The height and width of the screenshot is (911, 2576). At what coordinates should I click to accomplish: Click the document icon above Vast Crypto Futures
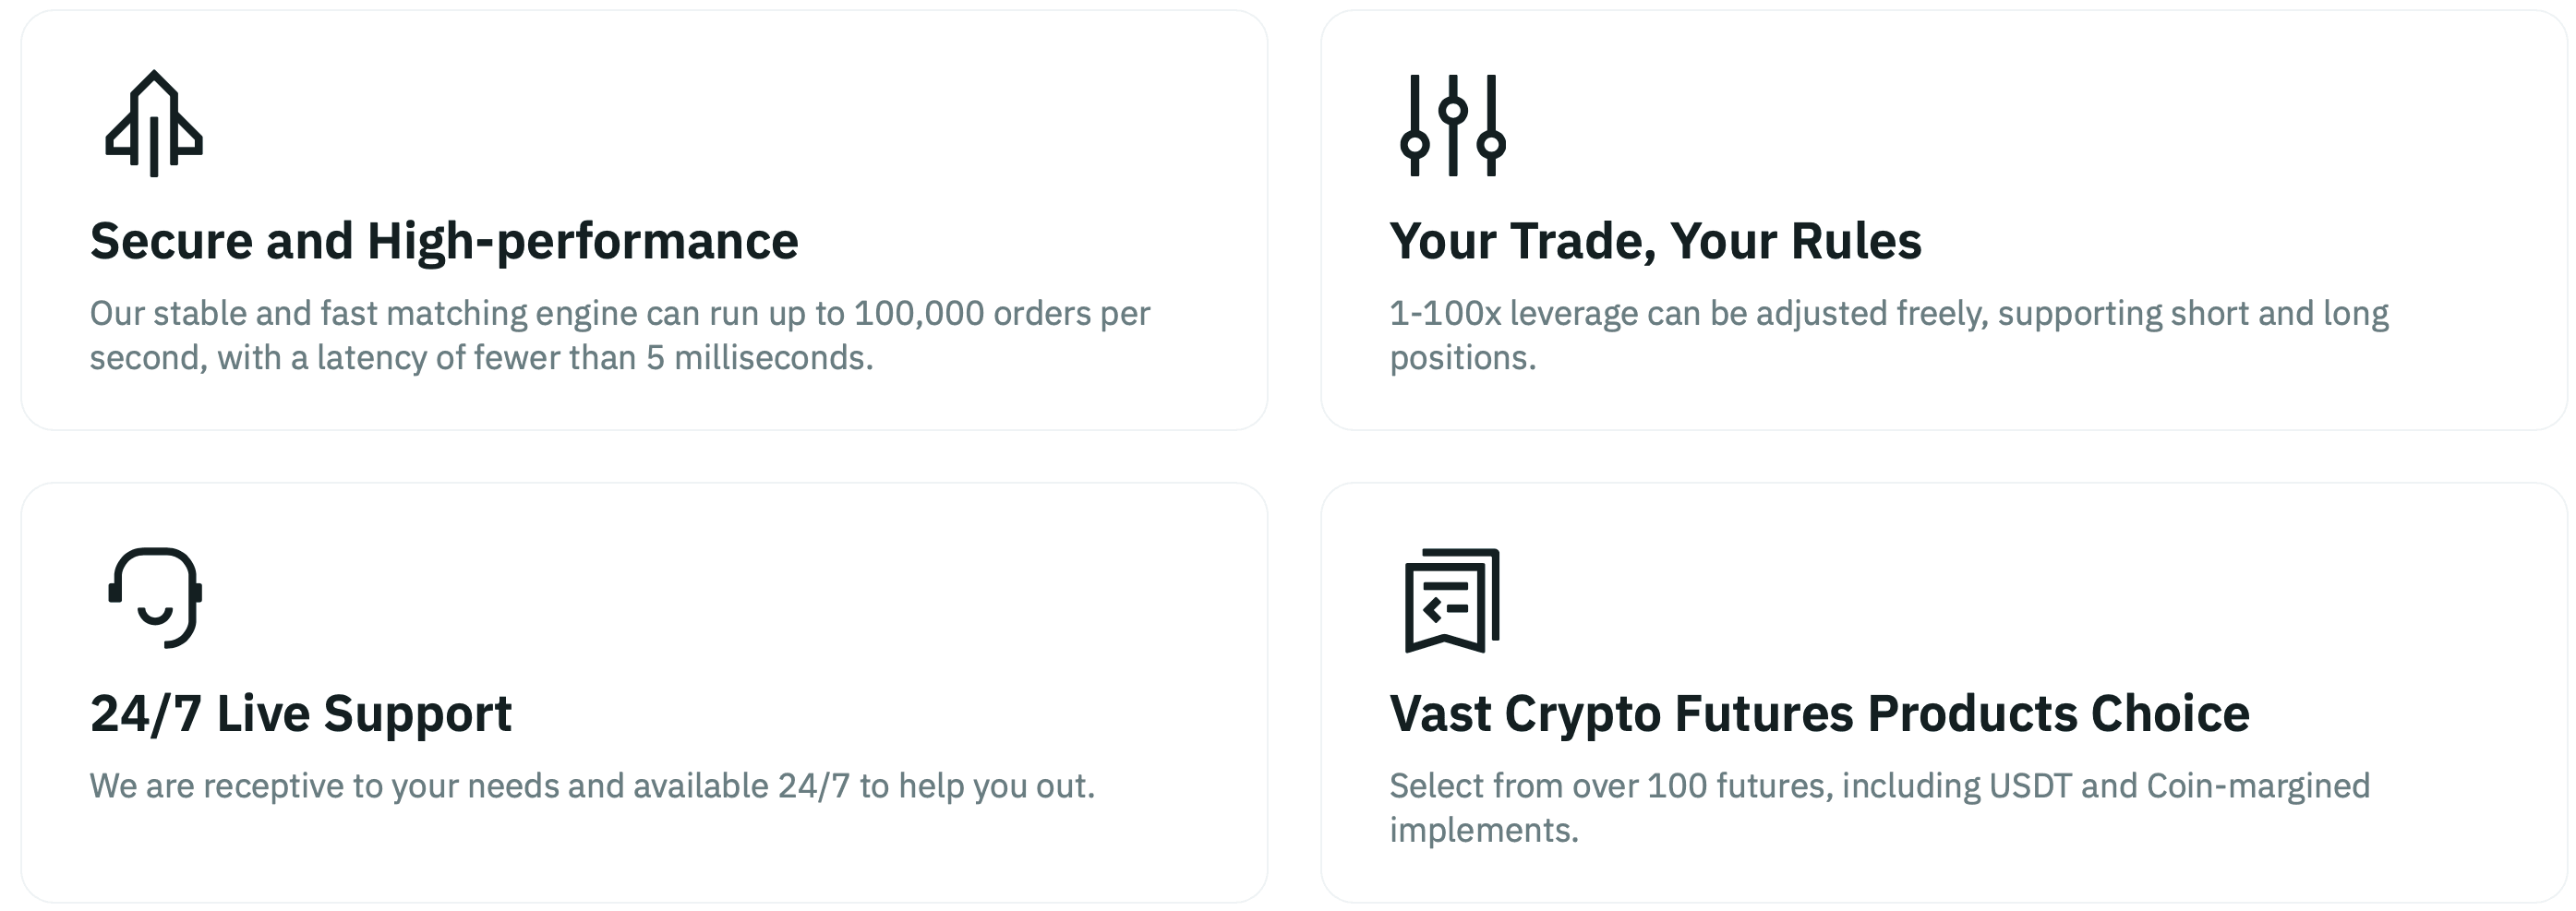(x=1452, y=600)
